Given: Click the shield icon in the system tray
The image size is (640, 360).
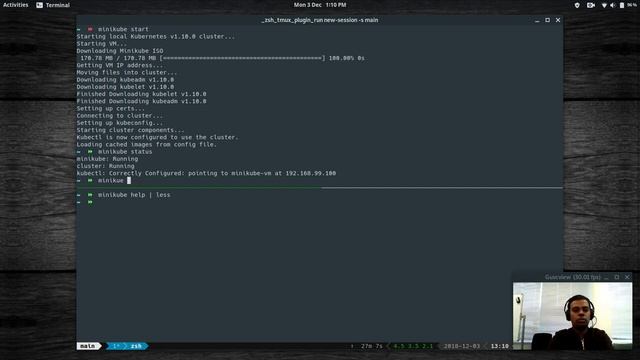Looking at the screenshot, I should [577, 5].
